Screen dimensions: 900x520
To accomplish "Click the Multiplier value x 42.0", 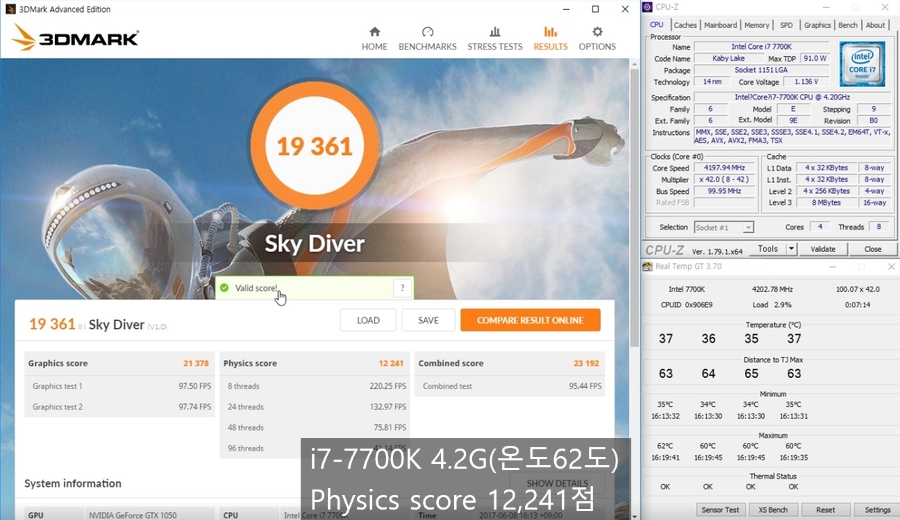I will (726, 179).
